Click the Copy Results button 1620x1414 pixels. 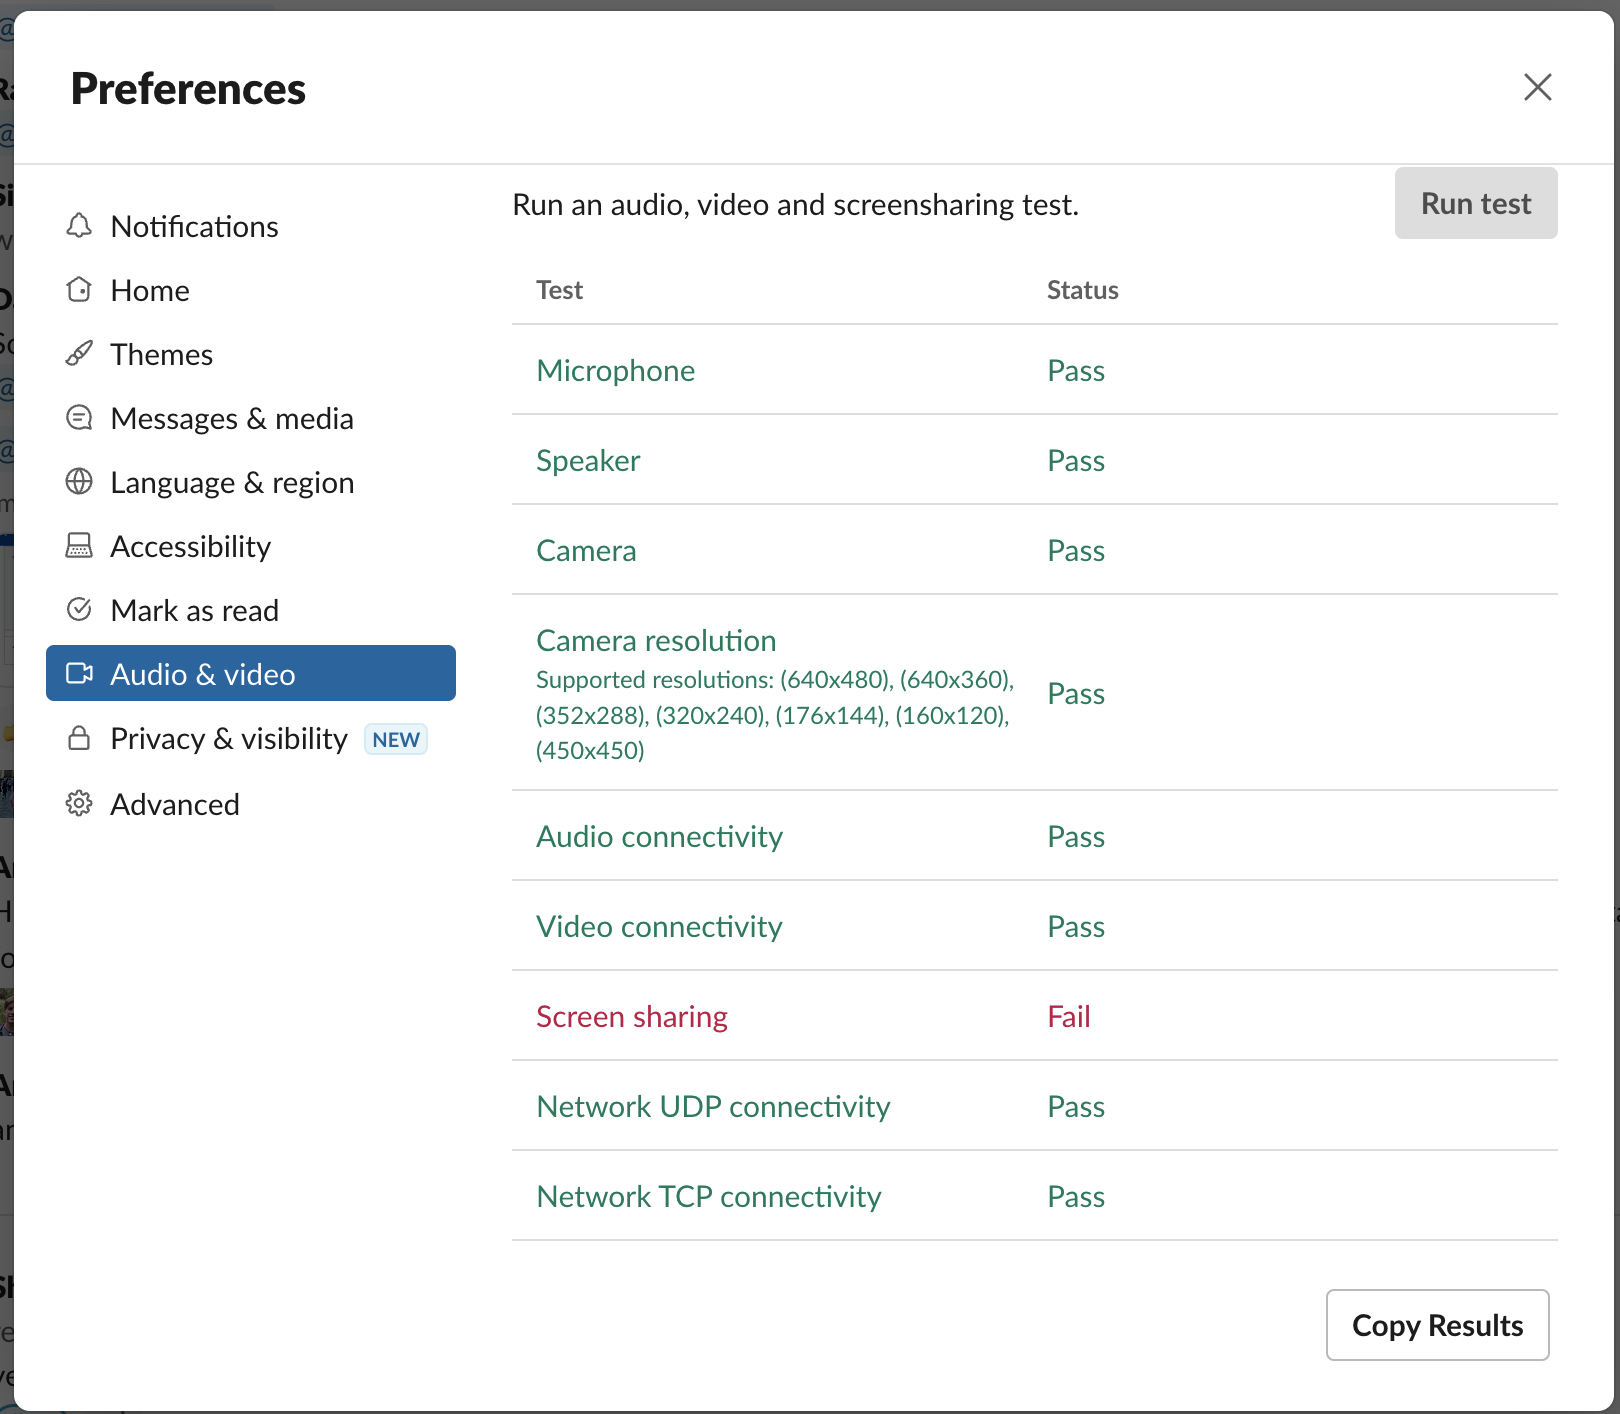click(1437, 1325)
